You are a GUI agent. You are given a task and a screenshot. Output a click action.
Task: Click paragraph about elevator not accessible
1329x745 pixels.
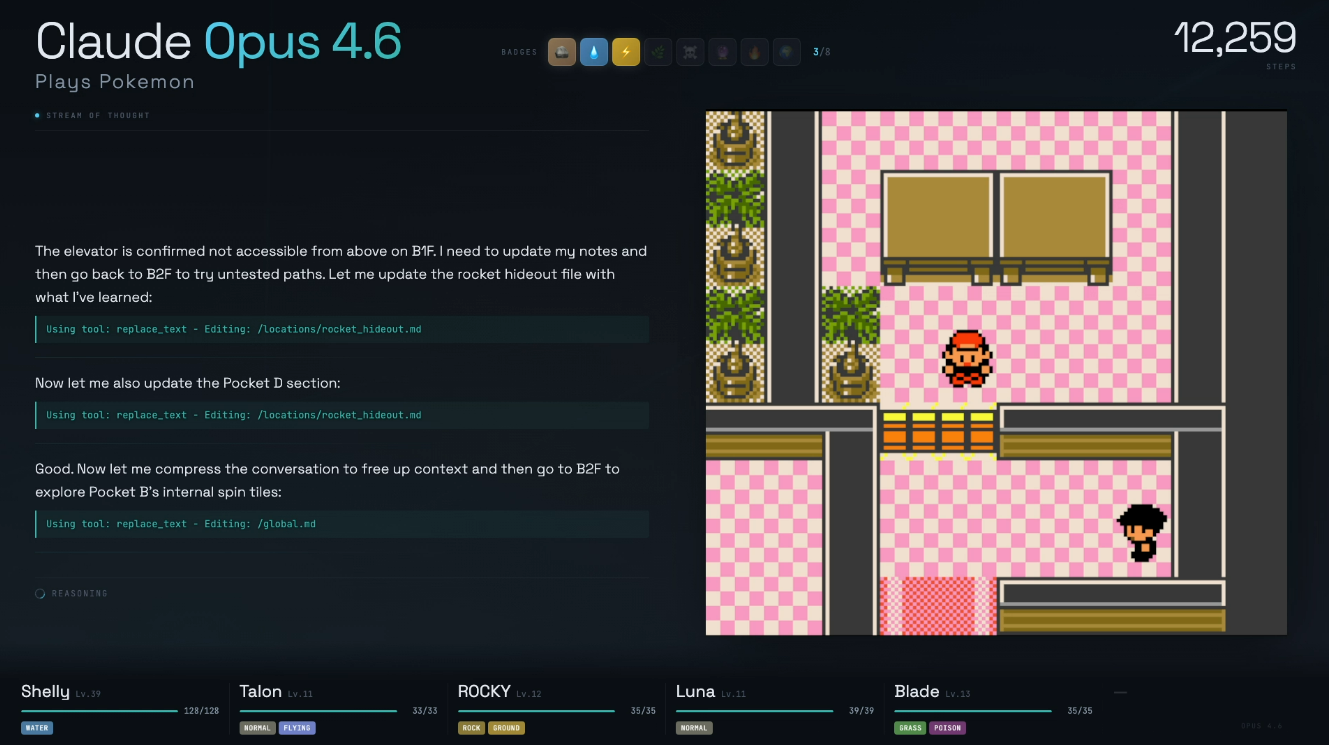[341, 274]
